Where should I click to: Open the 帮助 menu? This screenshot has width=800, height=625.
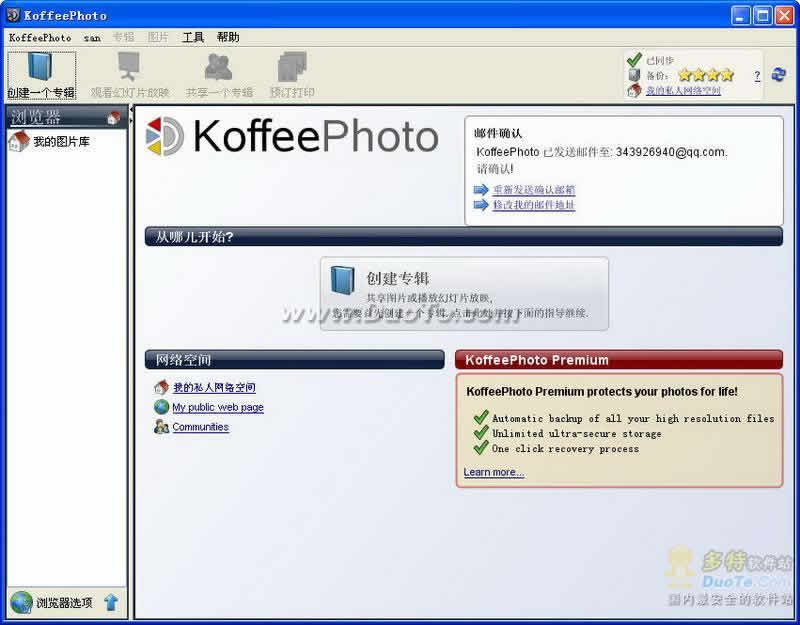228,37
